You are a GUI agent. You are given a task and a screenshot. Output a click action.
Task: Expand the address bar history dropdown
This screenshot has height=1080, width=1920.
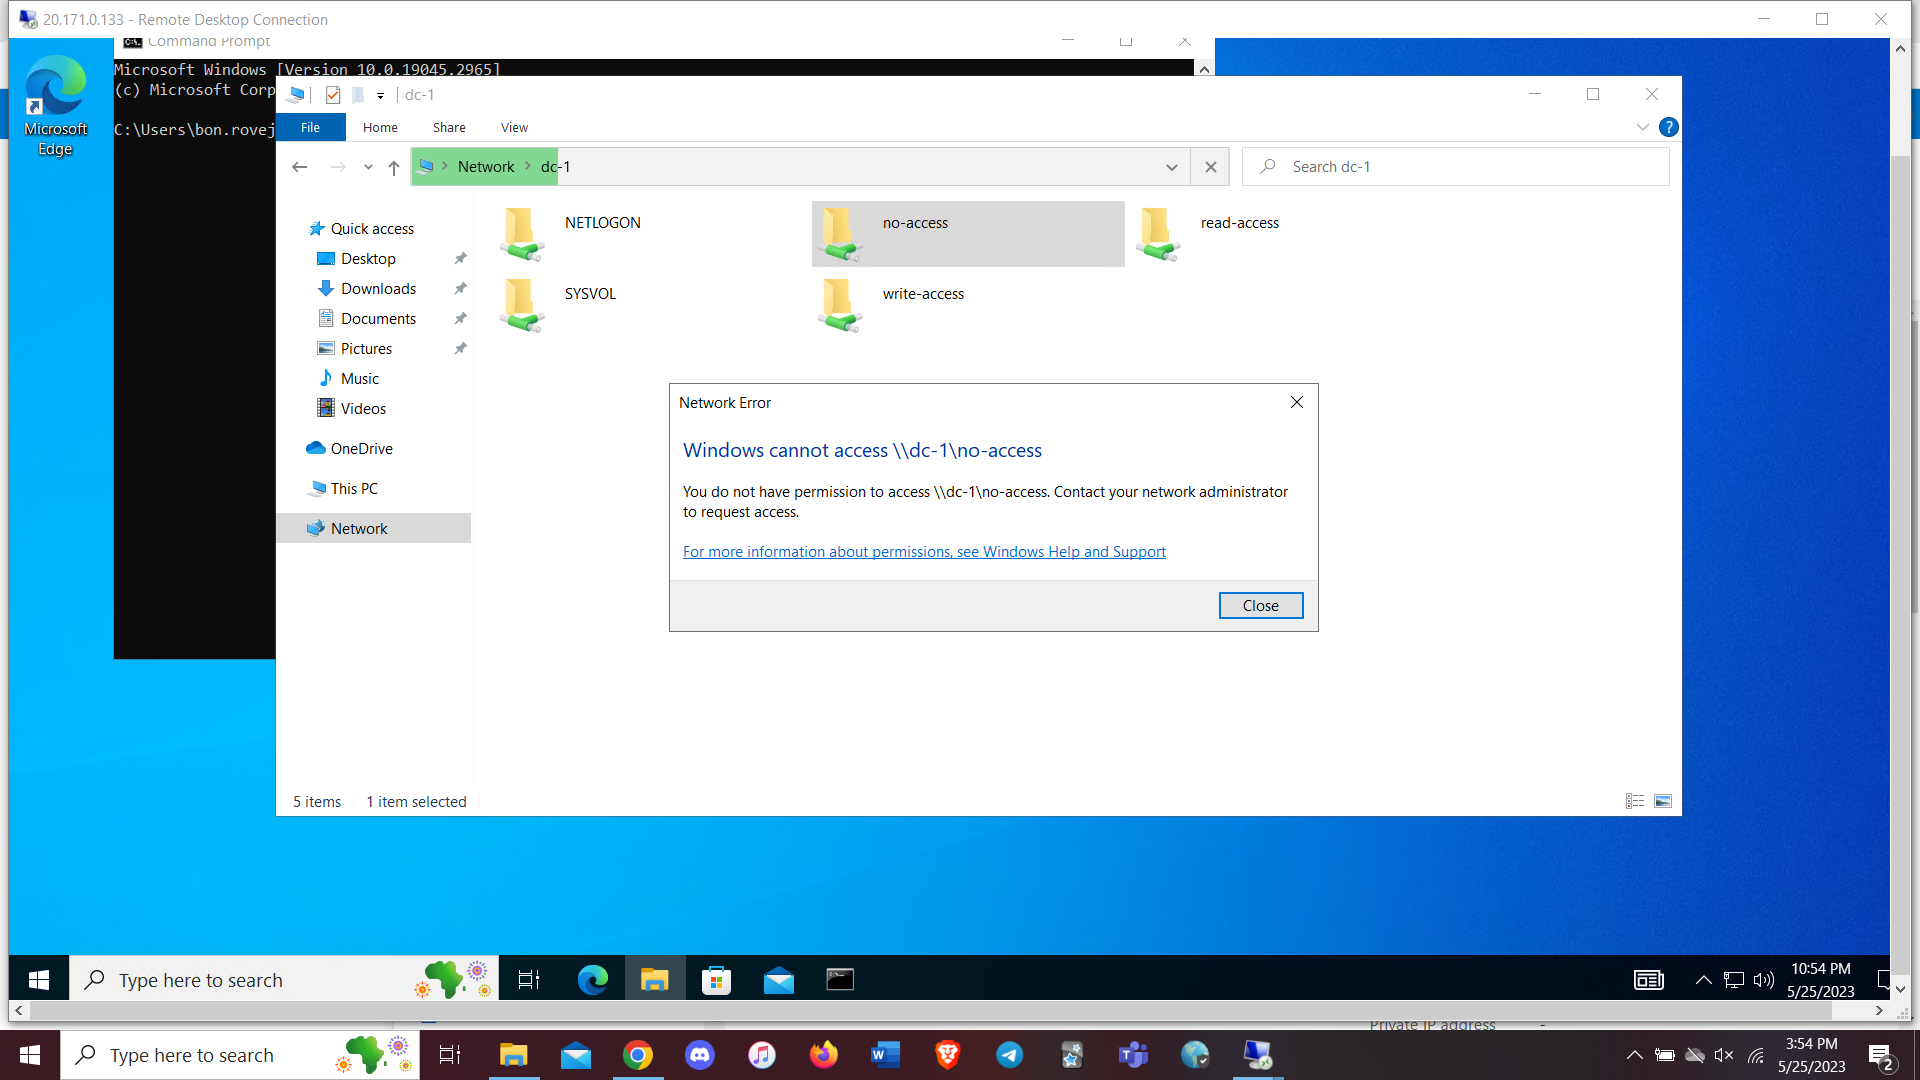1172,168
